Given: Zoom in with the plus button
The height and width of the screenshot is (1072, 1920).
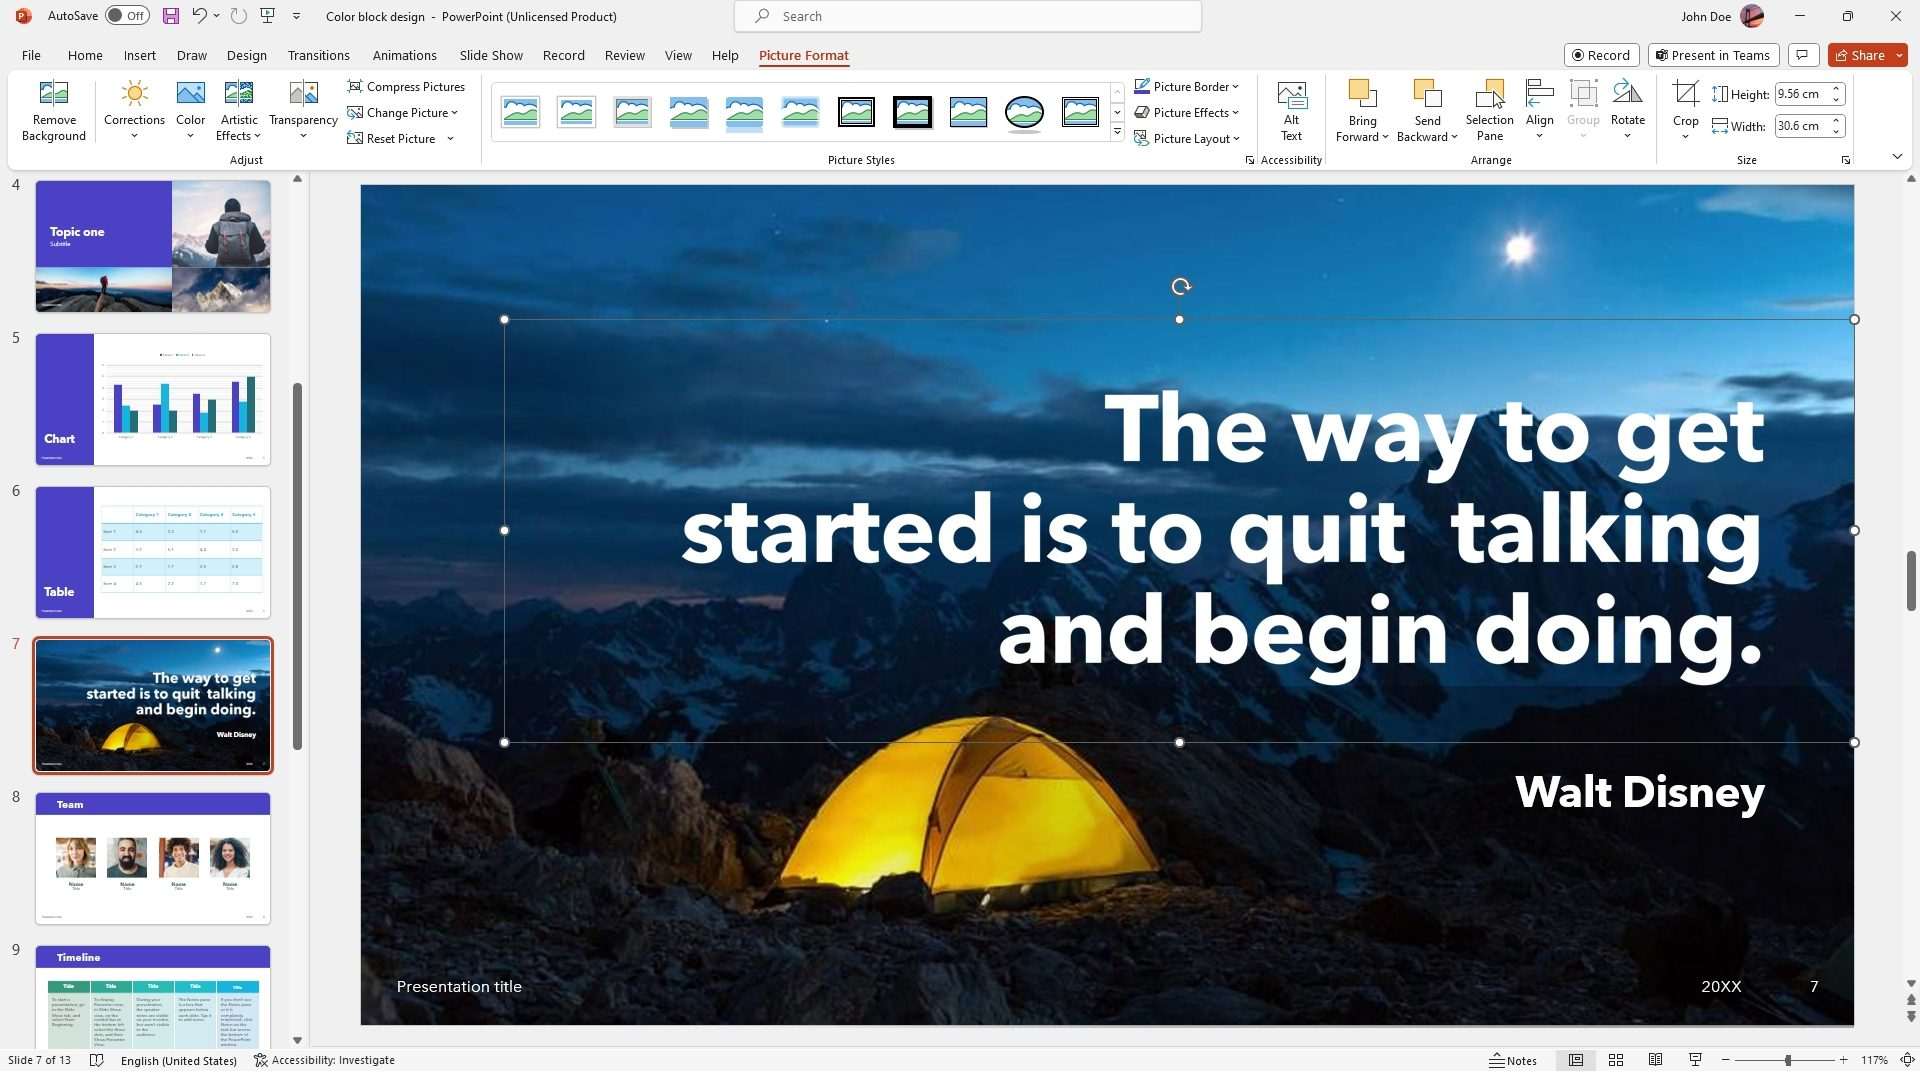Looking at the screenshot, I should [x=1843, y=1060].
